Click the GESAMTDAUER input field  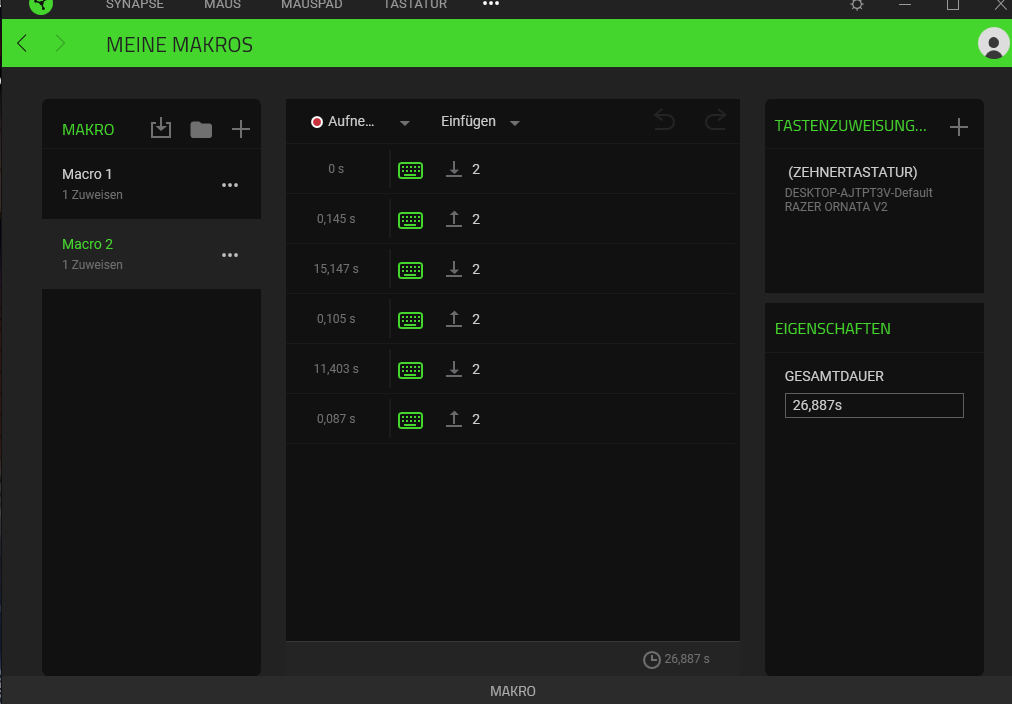[874, 405]
